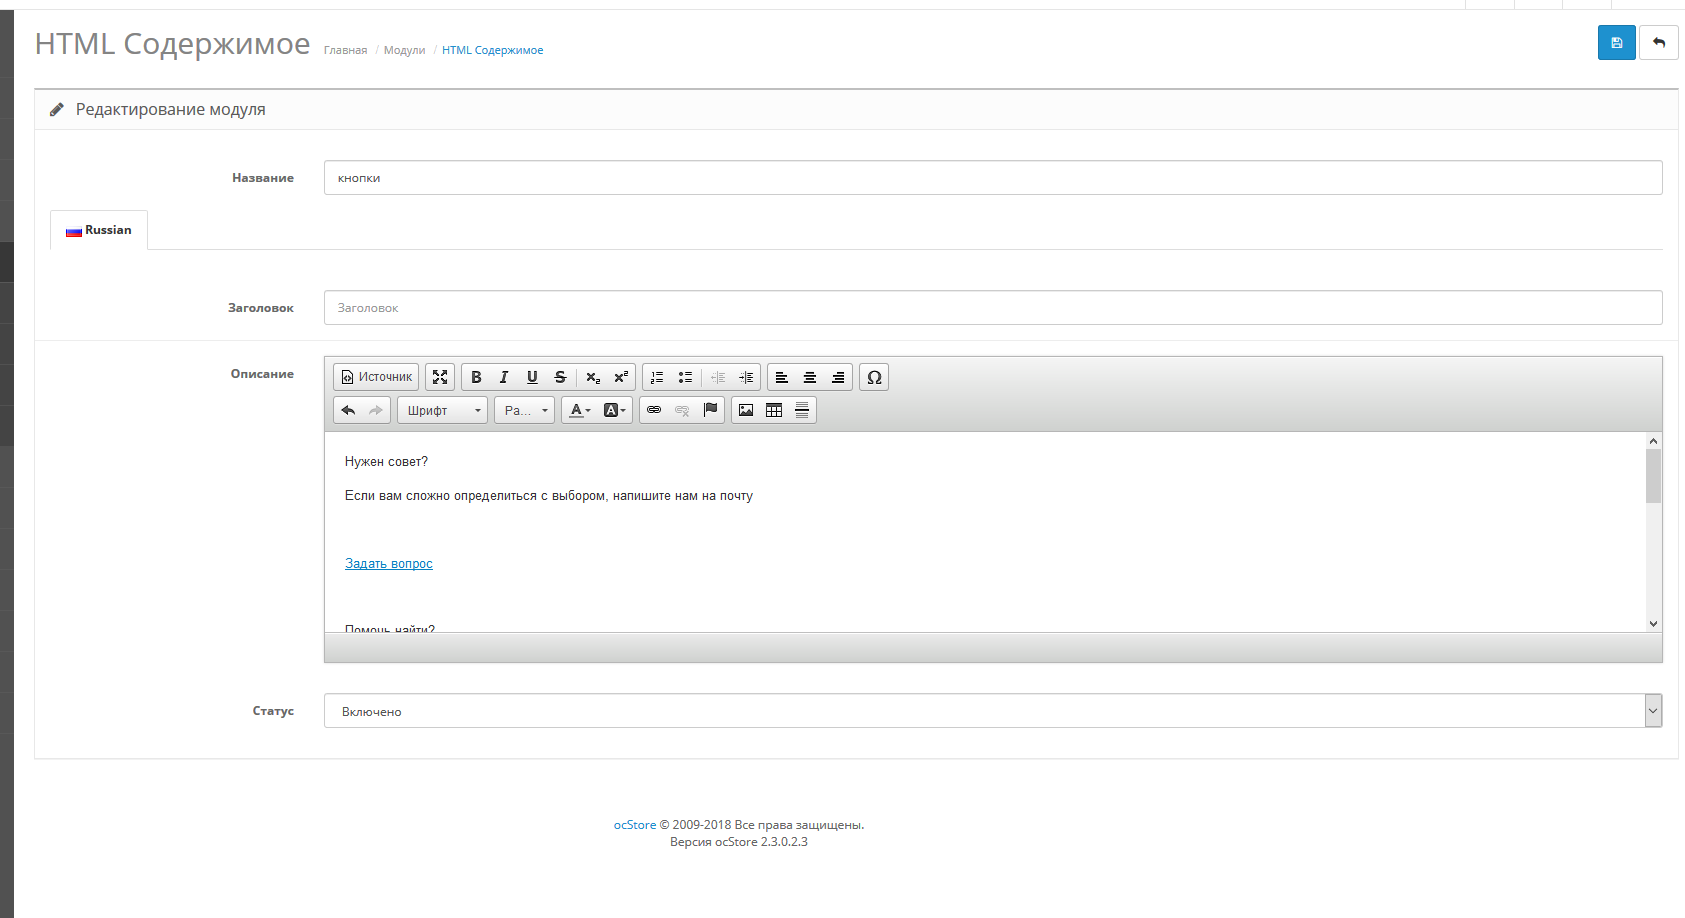Image resolution: width=1685 pixels, height=918 pixels.
Task: Select the Russian language tab
Action: 99,230
